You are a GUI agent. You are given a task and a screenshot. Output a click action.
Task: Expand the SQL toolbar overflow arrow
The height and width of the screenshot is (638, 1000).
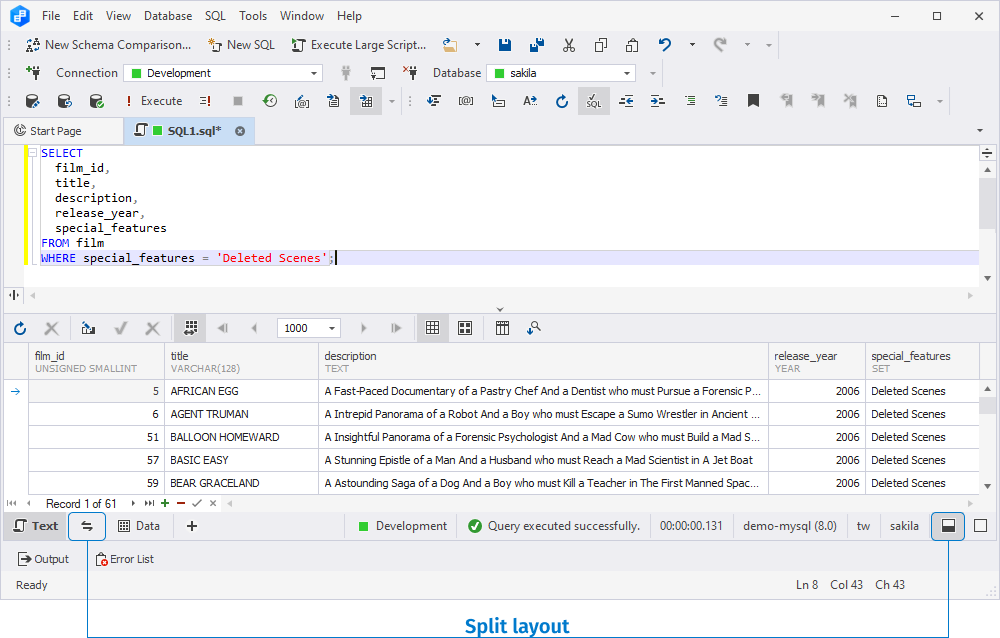939,101
